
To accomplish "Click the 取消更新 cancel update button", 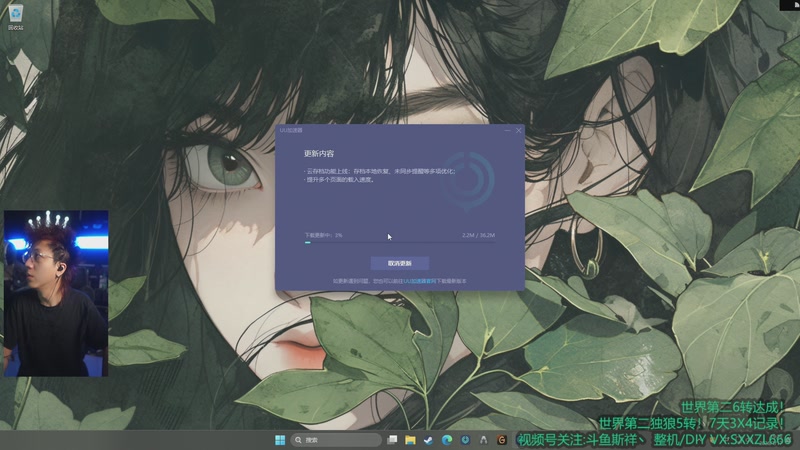I will click(x=399, y=263).
